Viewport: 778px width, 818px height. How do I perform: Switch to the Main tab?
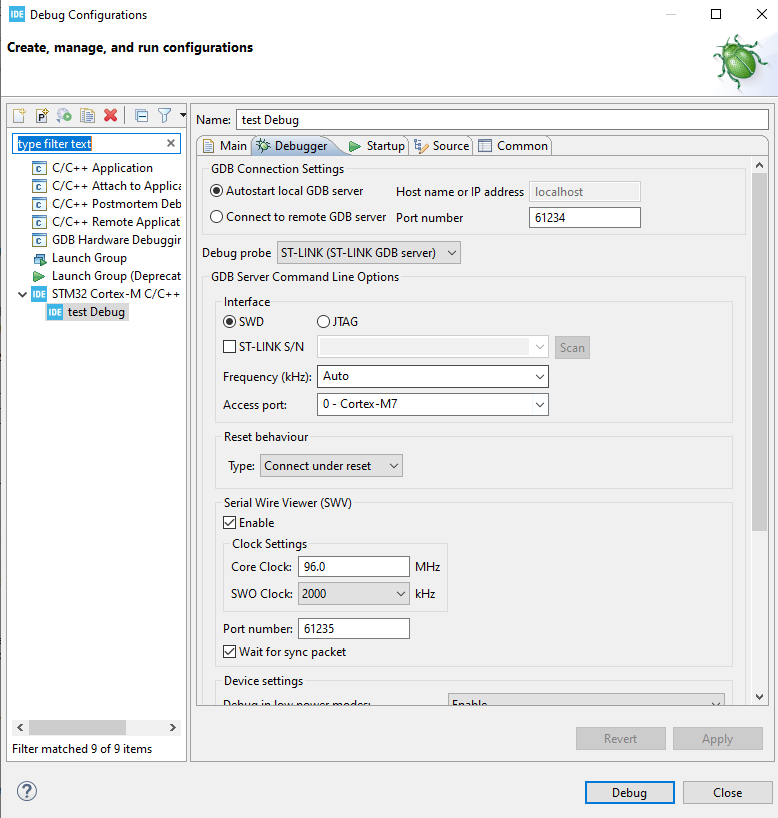click(225, 146)
